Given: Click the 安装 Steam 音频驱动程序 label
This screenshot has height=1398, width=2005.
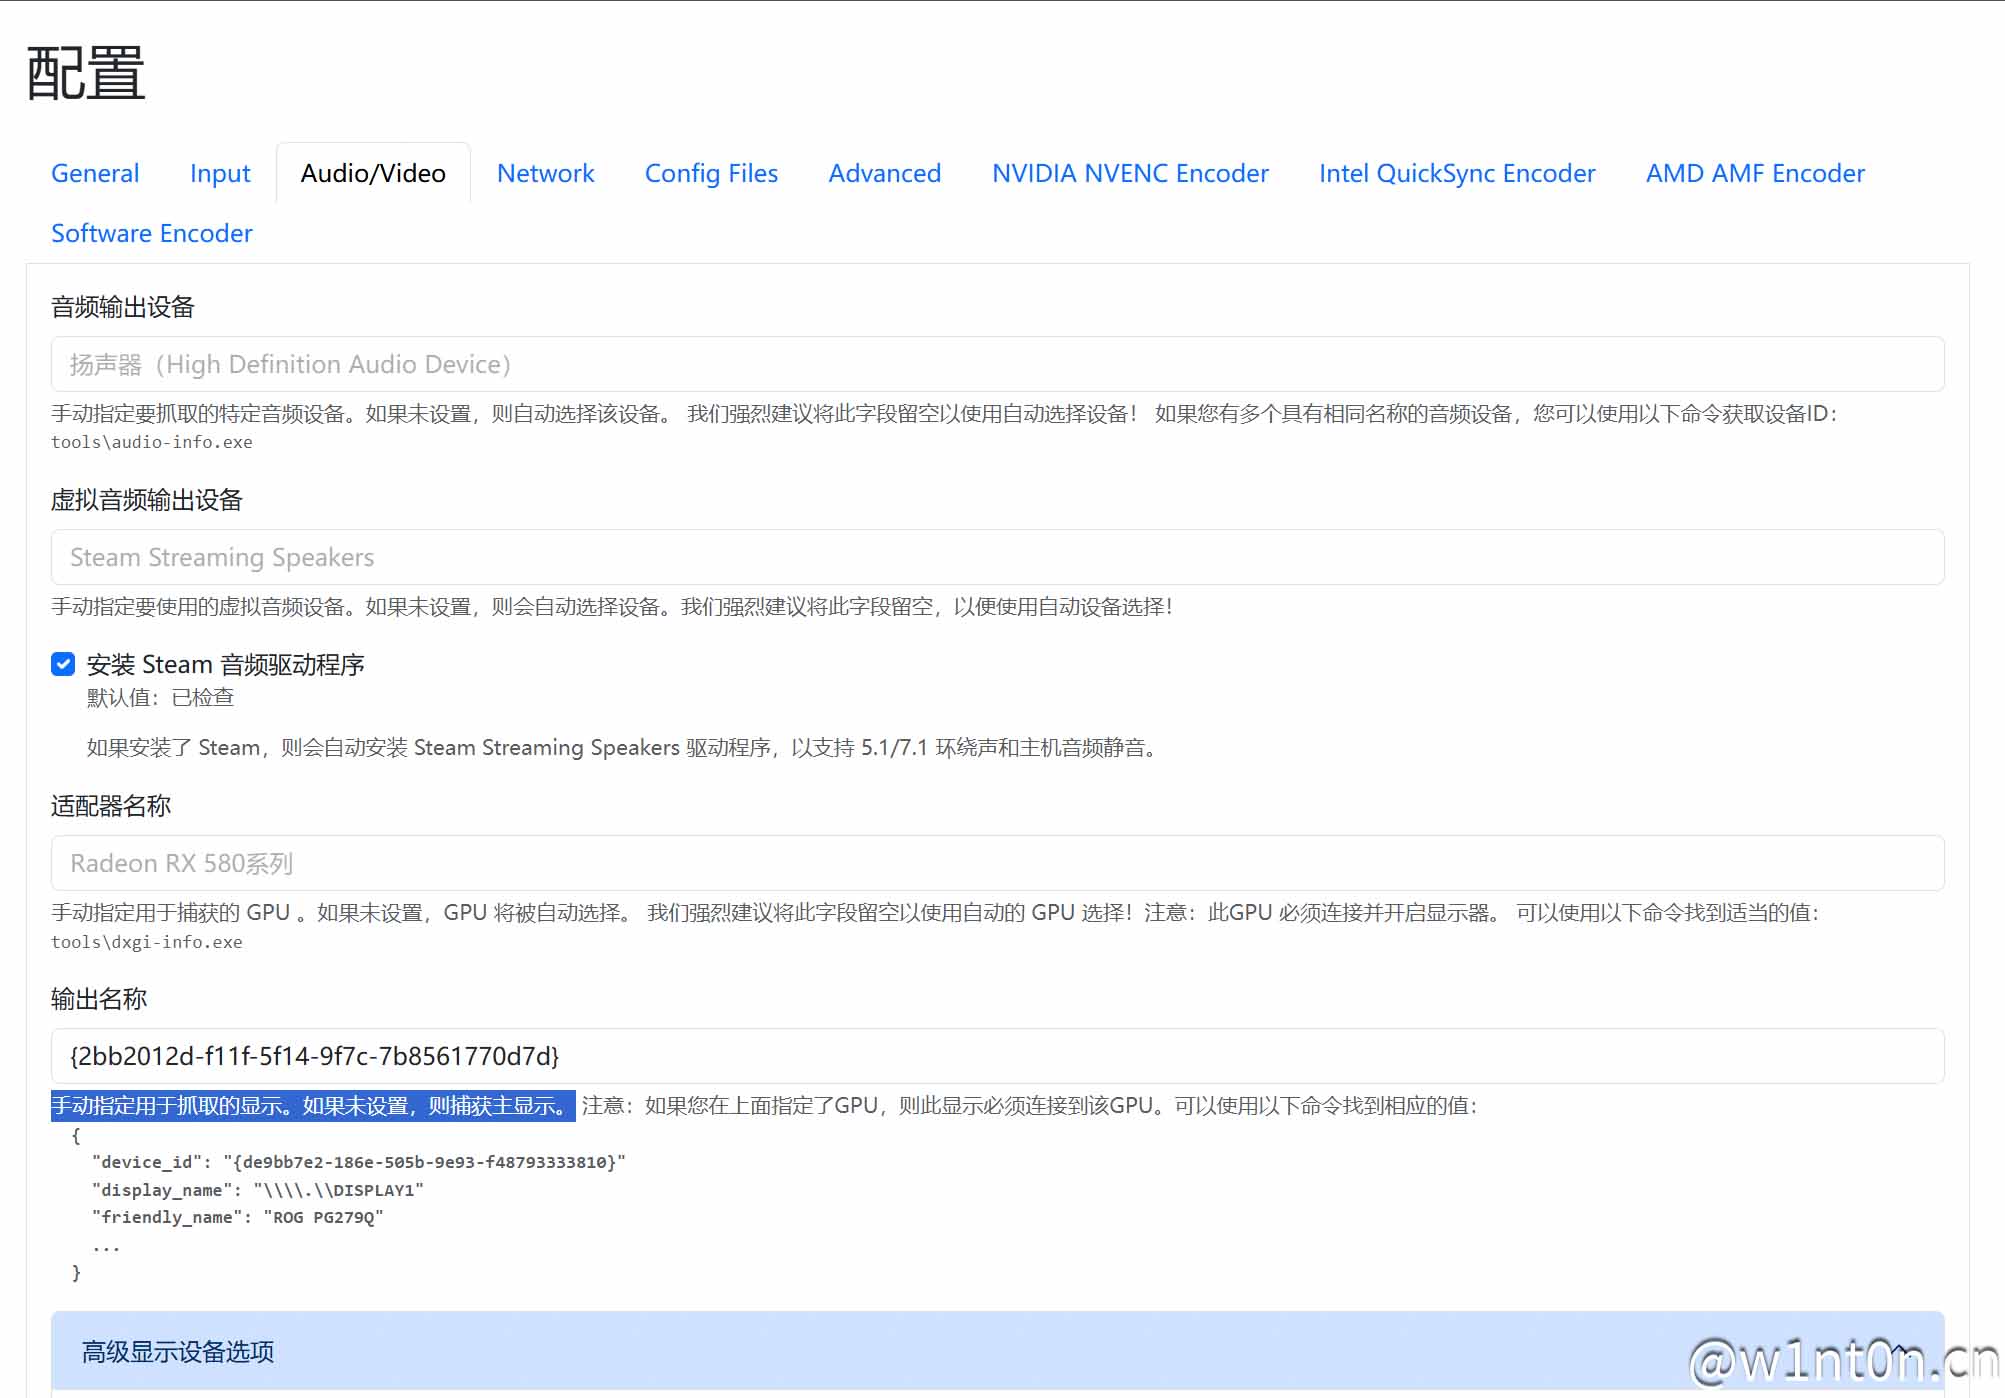Looking at the screenshot, I should pos(226,664).
